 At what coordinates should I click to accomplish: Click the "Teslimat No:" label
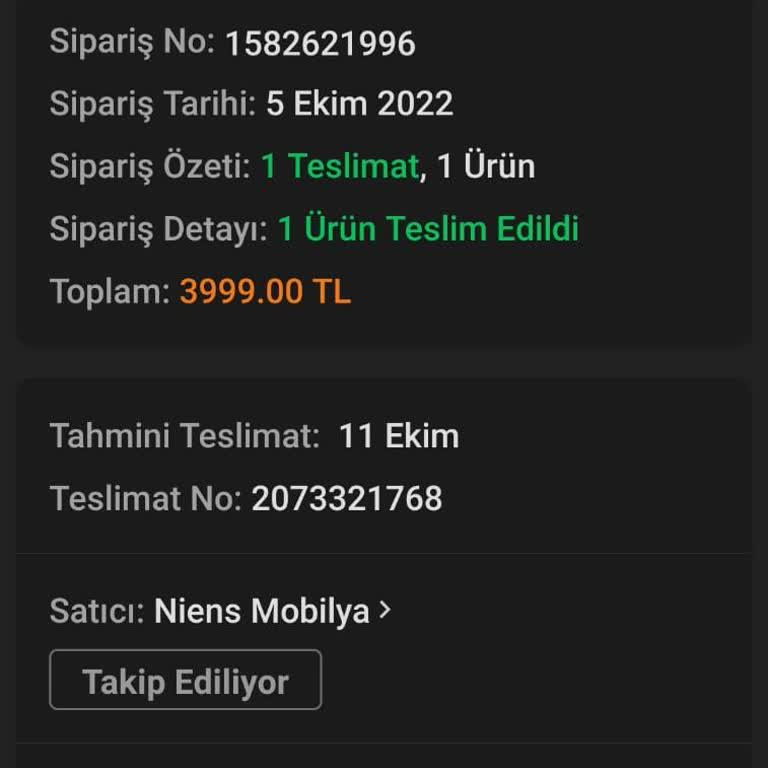[x=146, y=498]
